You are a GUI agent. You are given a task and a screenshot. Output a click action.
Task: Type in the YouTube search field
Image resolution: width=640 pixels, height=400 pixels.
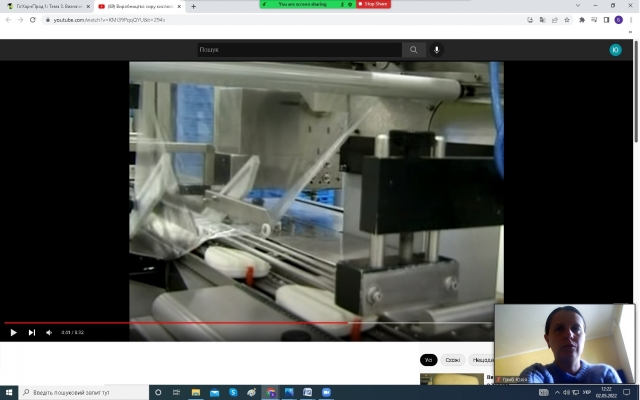[x=298, y=50]
